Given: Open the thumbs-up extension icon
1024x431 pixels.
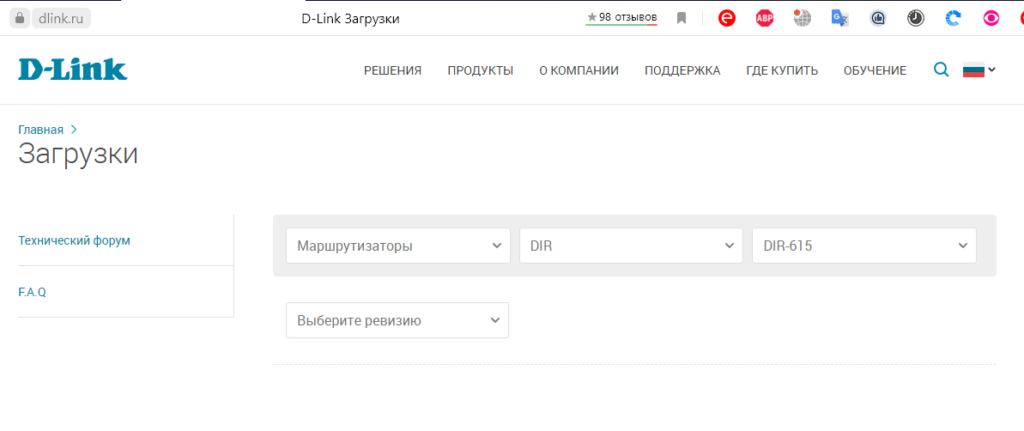Looking at the screenshot, I should coord(878,18).
